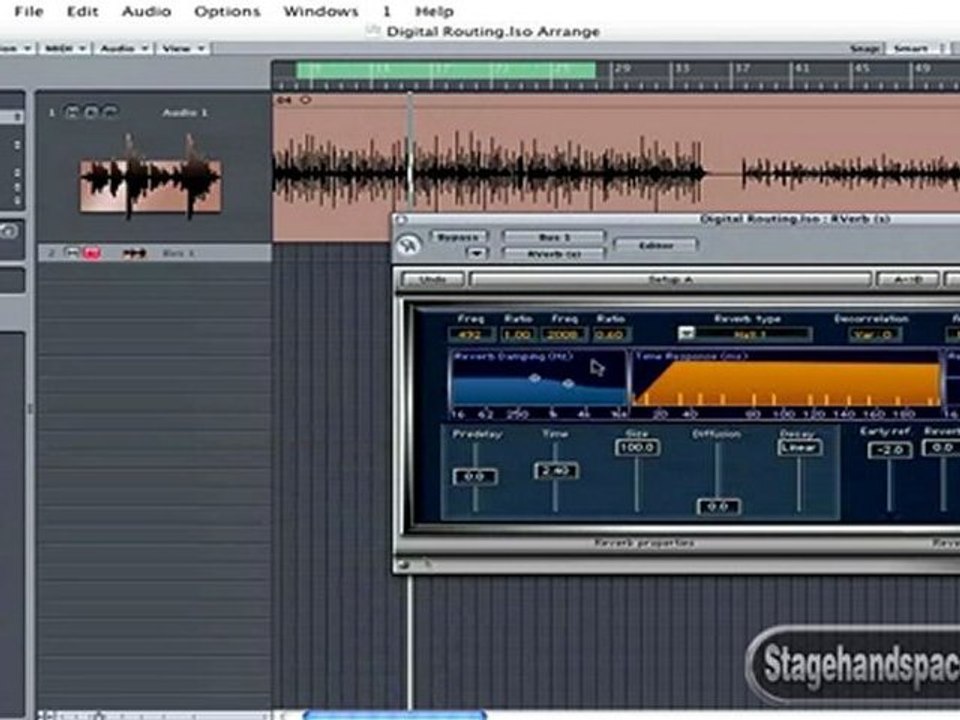This screenshot has width=960, height=720.
Task: Open the Reverb Type dropdown arrow
Action: (x=686, y=334)
